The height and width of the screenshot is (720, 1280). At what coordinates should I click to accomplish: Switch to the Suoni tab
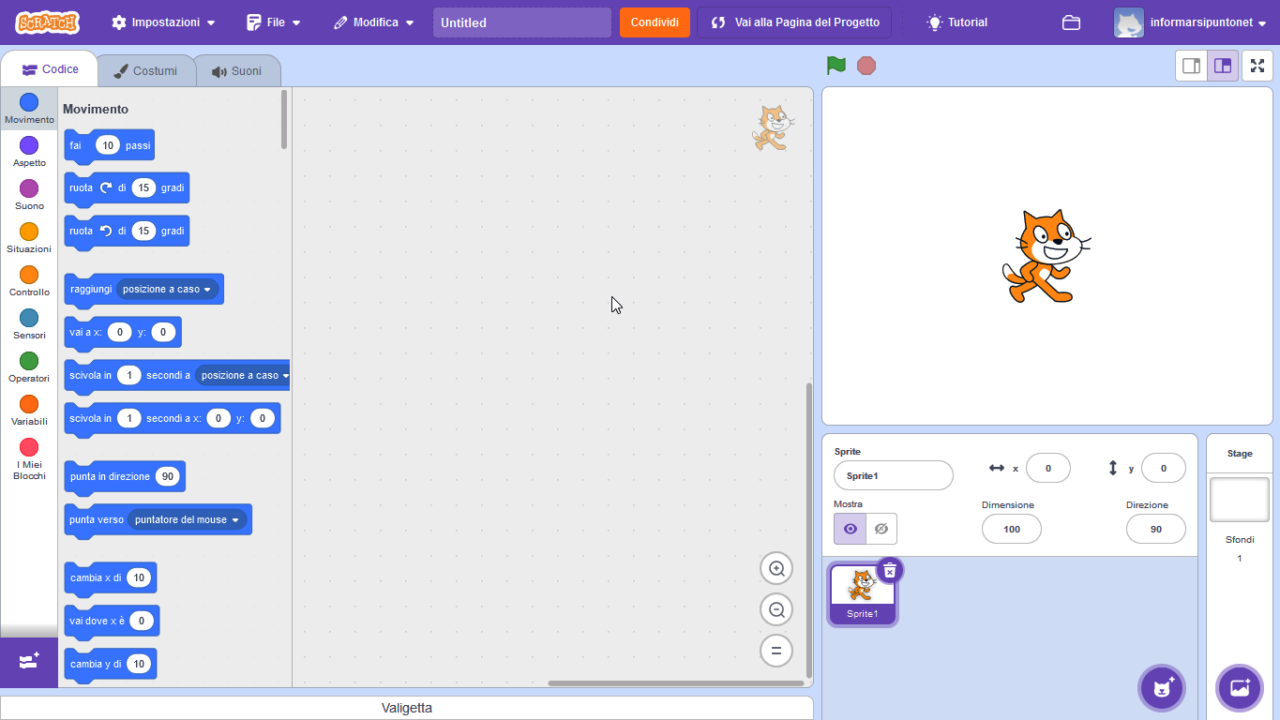point(237,71)
